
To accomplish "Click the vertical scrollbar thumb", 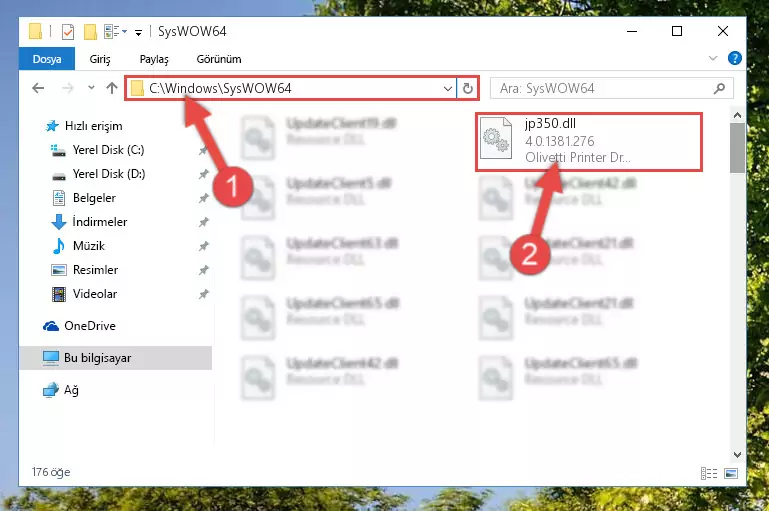I will [737, 148].
